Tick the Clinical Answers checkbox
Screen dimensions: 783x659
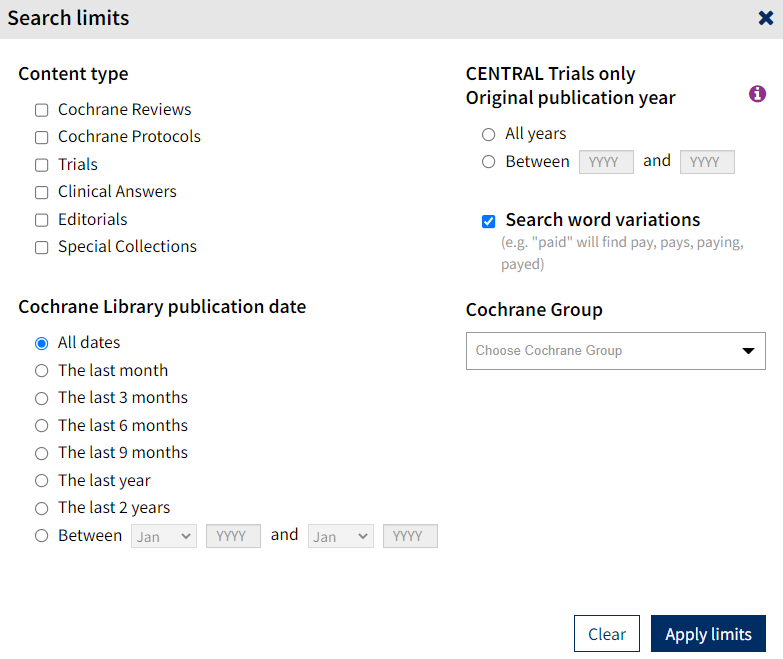pos(41,192)
